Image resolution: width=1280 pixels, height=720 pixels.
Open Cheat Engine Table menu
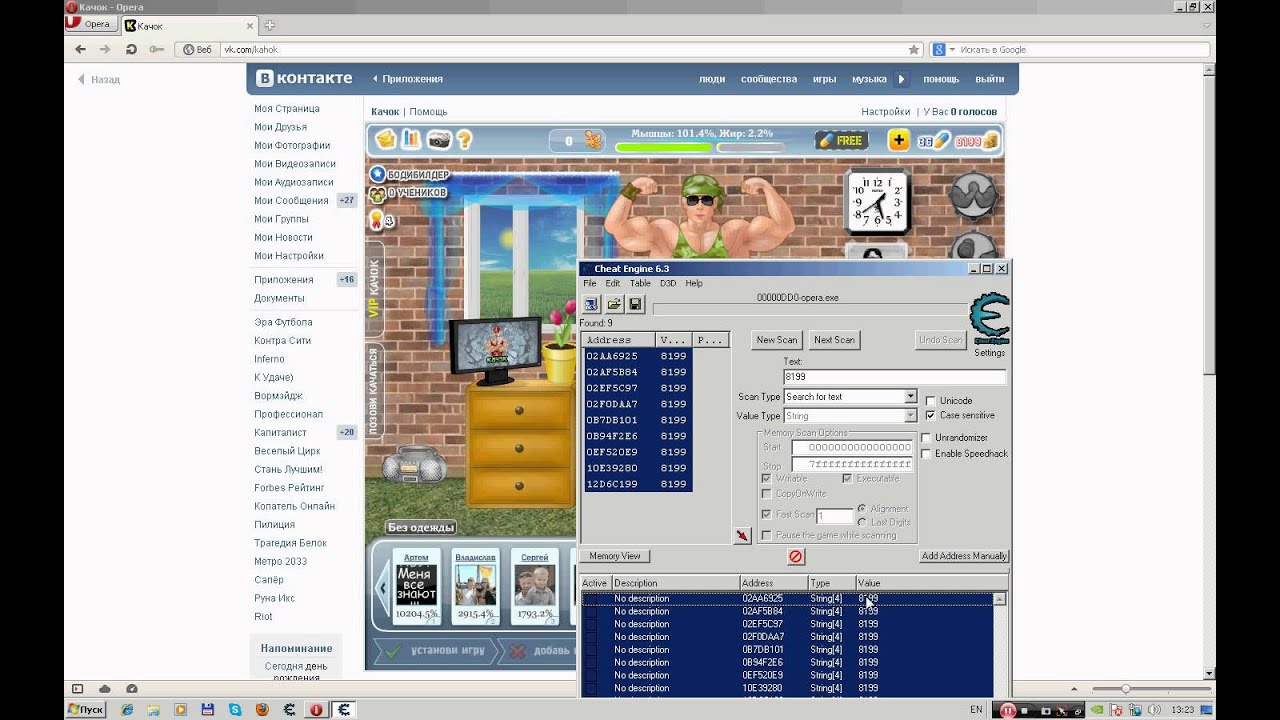pos(640,284)
